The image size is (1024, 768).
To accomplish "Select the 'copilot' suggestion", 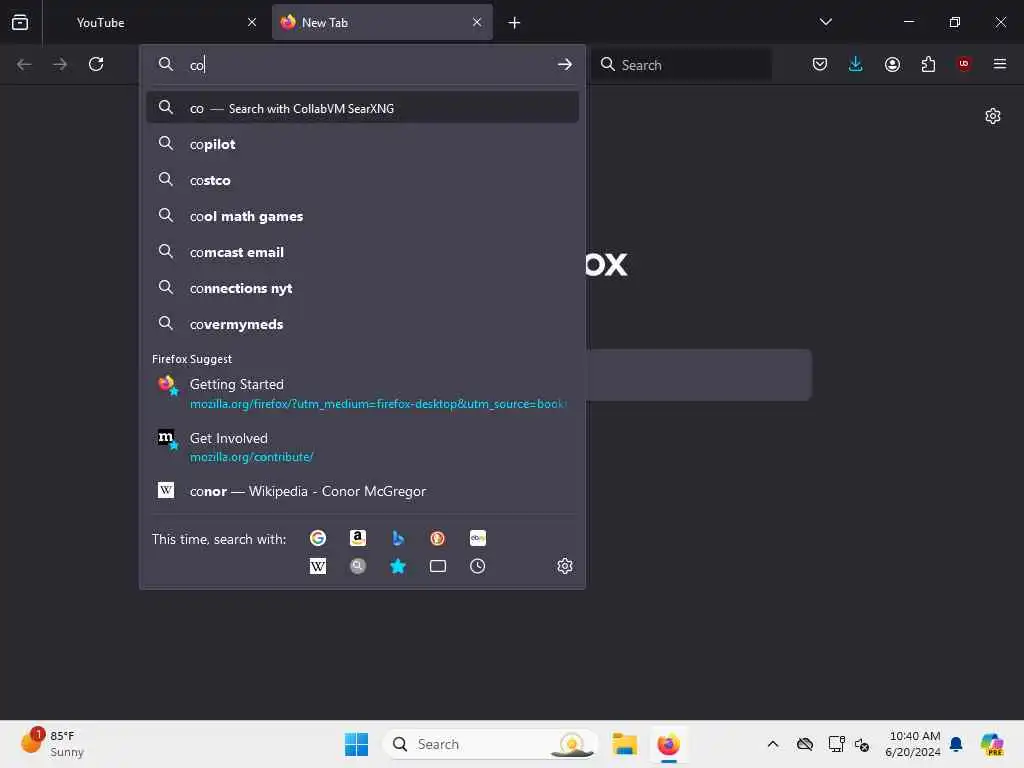I will [x=363, y=144].
